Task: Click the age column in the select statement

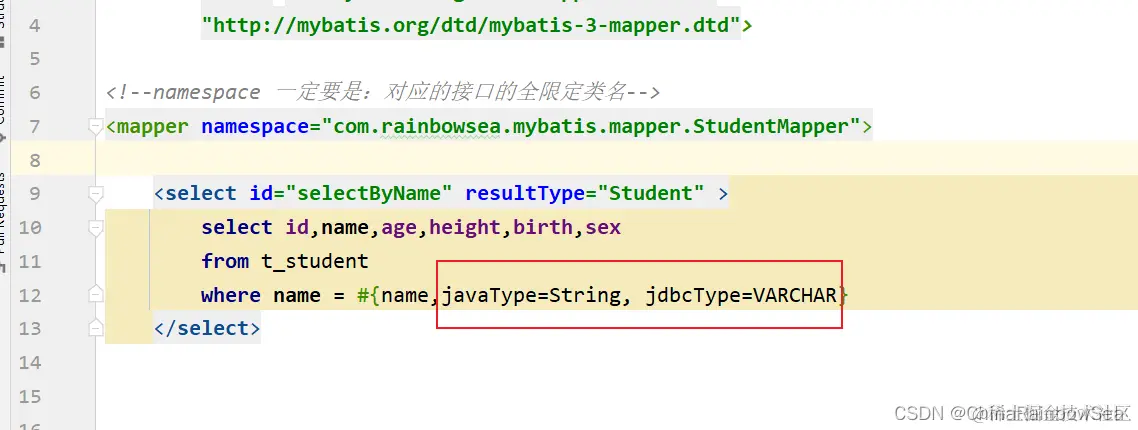Action: (398, 228)
